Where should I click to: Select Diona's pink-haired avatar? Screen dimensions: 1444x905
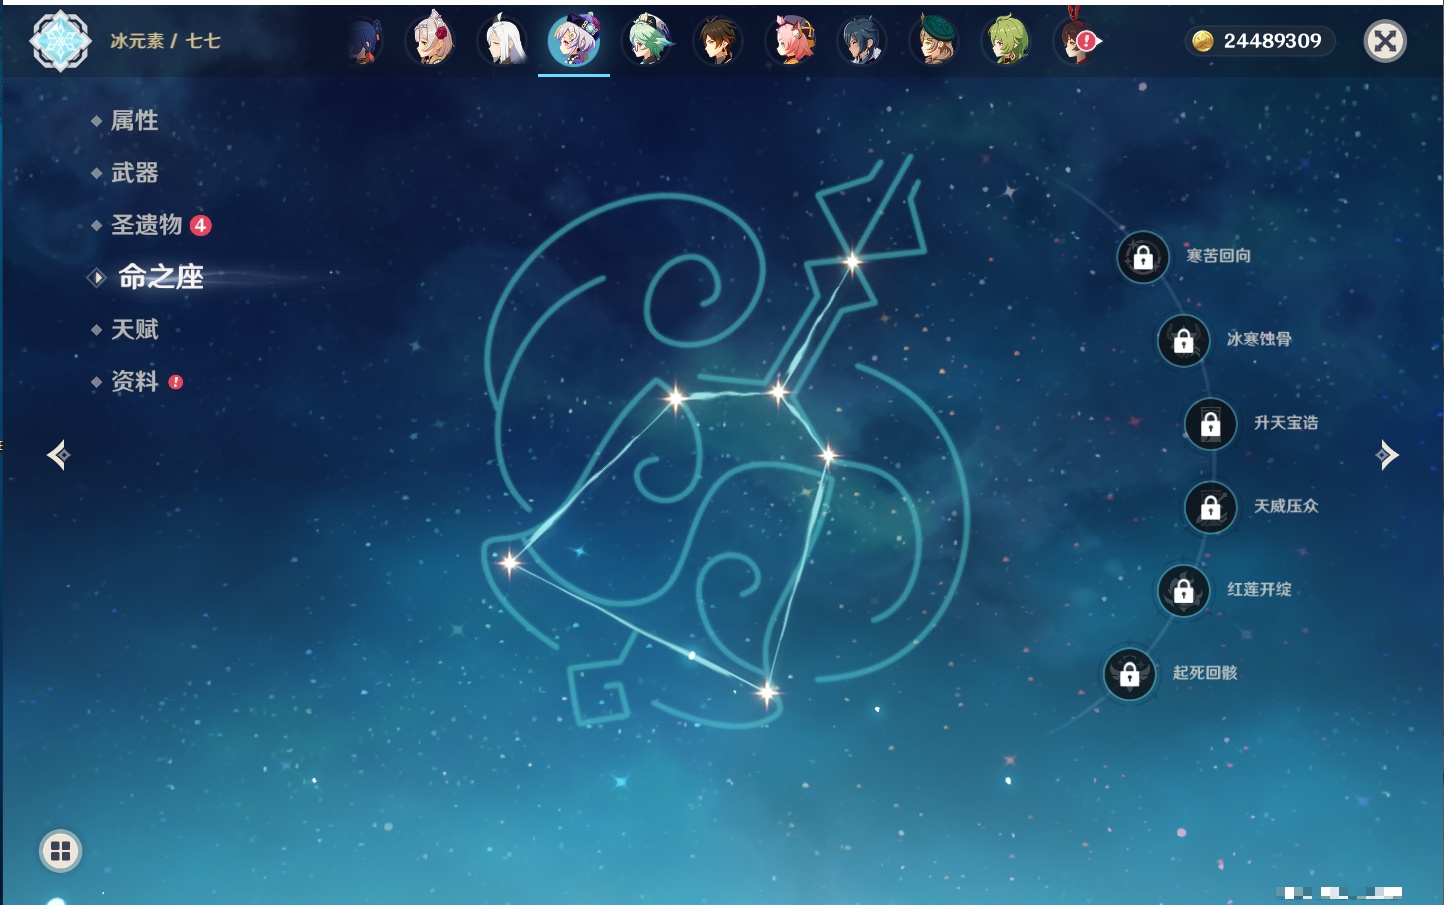tap(791, 41)
